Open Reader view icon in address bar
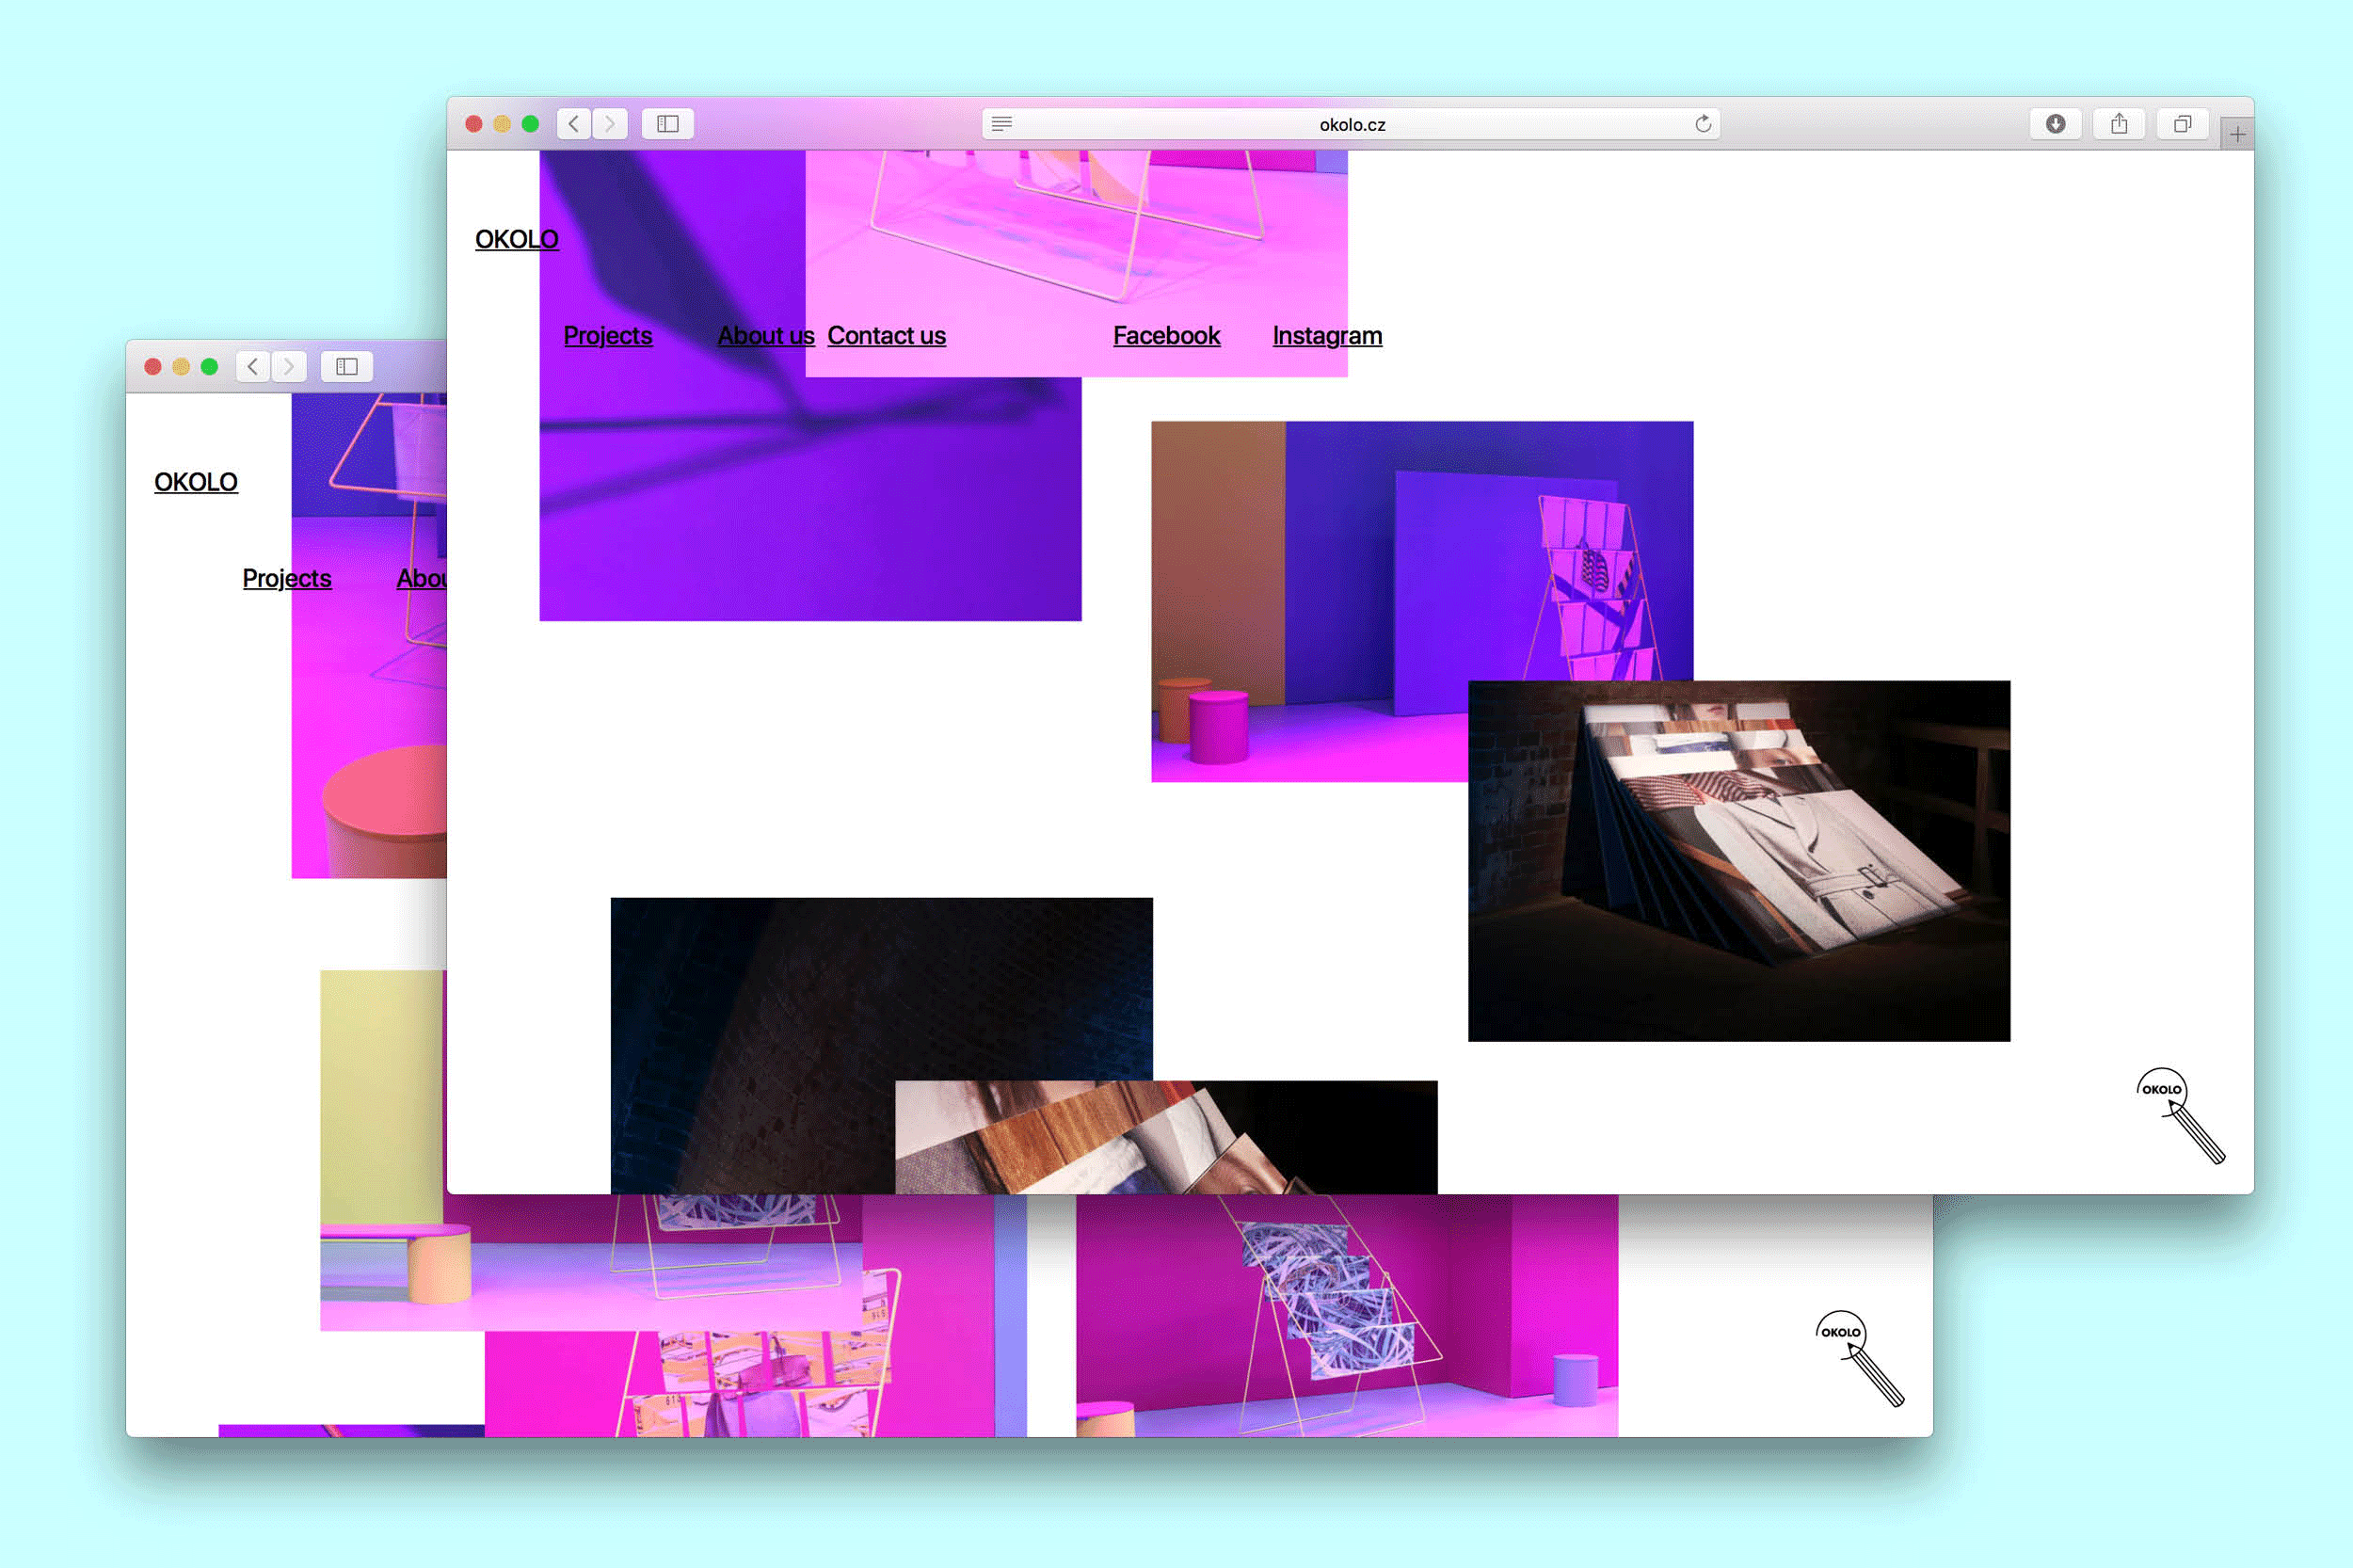The height and width of the screenshot is (1568, 2353). click(x=1002, y=124)
